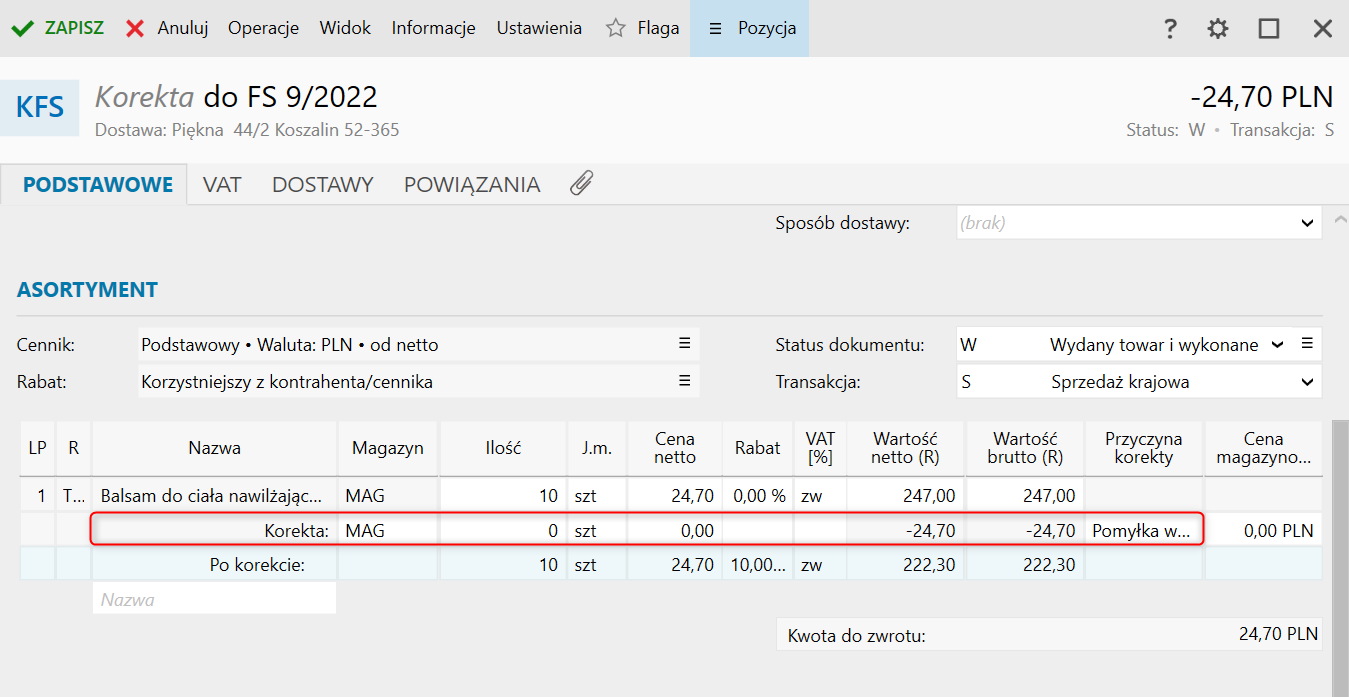1349x697 pixels.
Task: Click hamburger icon beside Status dokumentu
Action: coord(1307,344)
